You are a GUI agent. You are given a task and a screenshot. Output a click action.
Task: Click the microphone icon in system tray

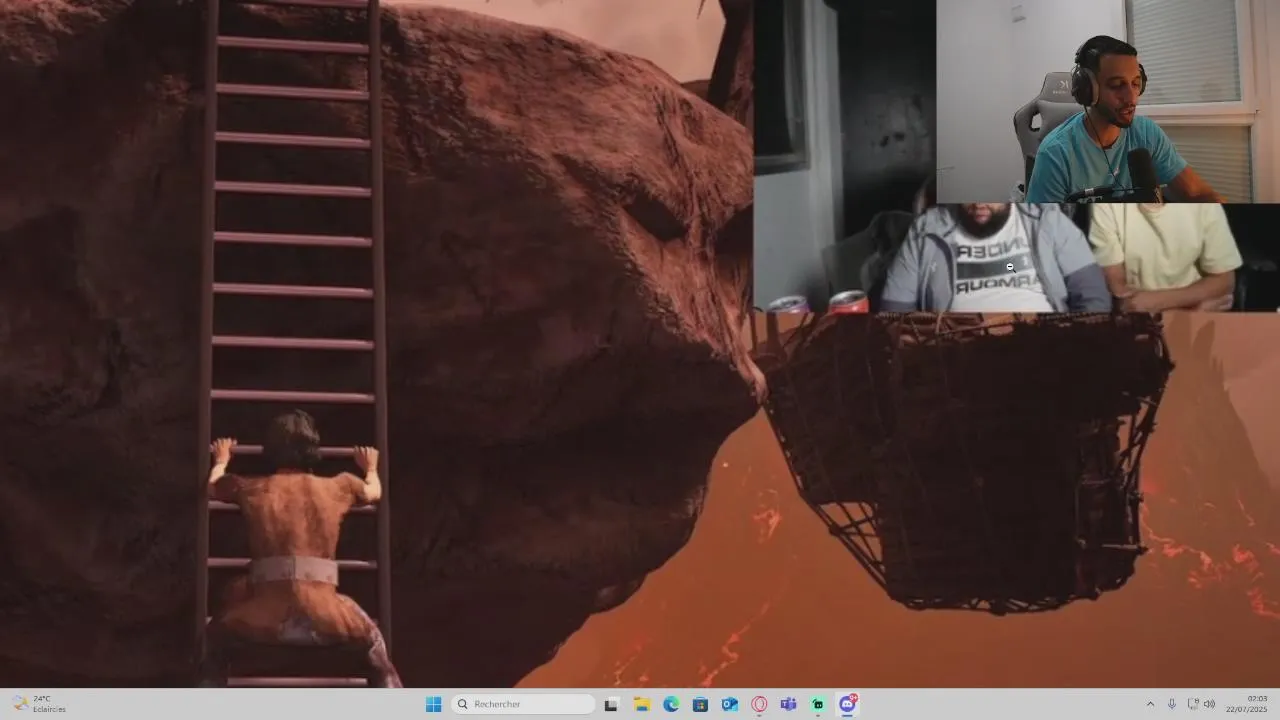click(1172, 704)
